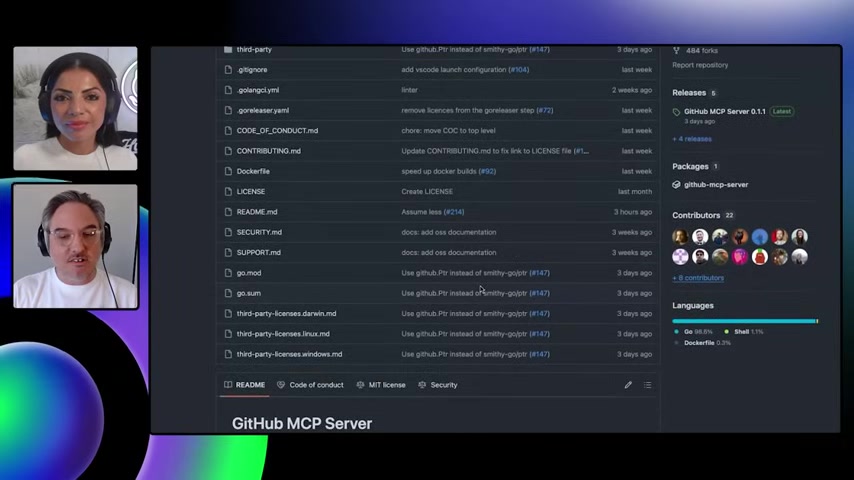Screen dimensions: 854x480
Task: Open GitHub MCP Server 0.1.1 release
Action: (724, 112)
